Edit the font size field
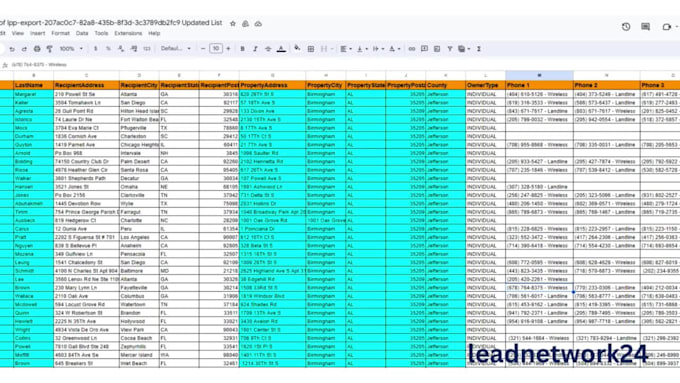This screenshot has width=680, height=383. click(x=216, y=49)
